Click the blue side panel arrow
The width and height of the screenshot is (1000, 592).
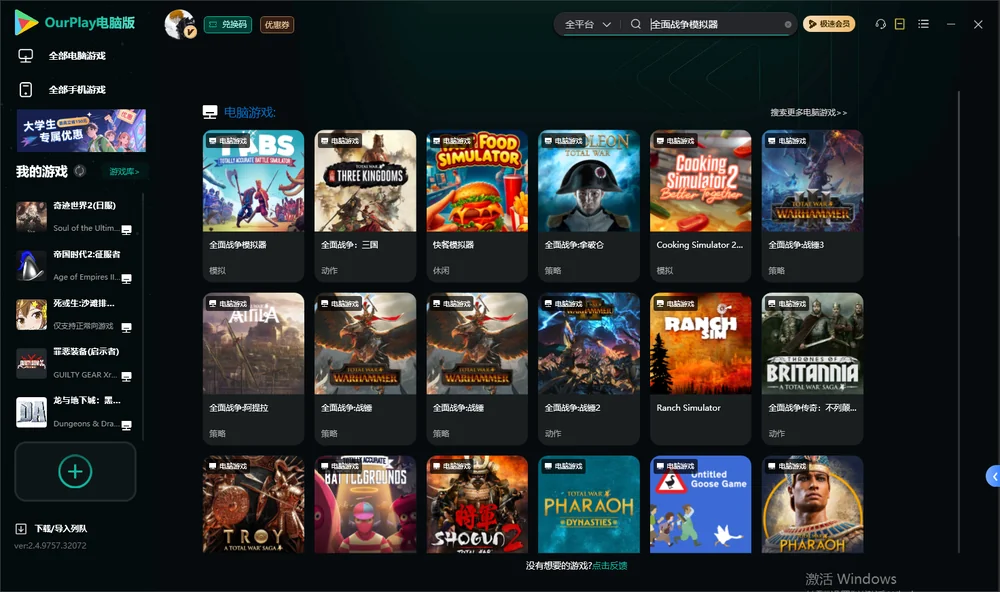pyautogui.click(x=993, y=476)
